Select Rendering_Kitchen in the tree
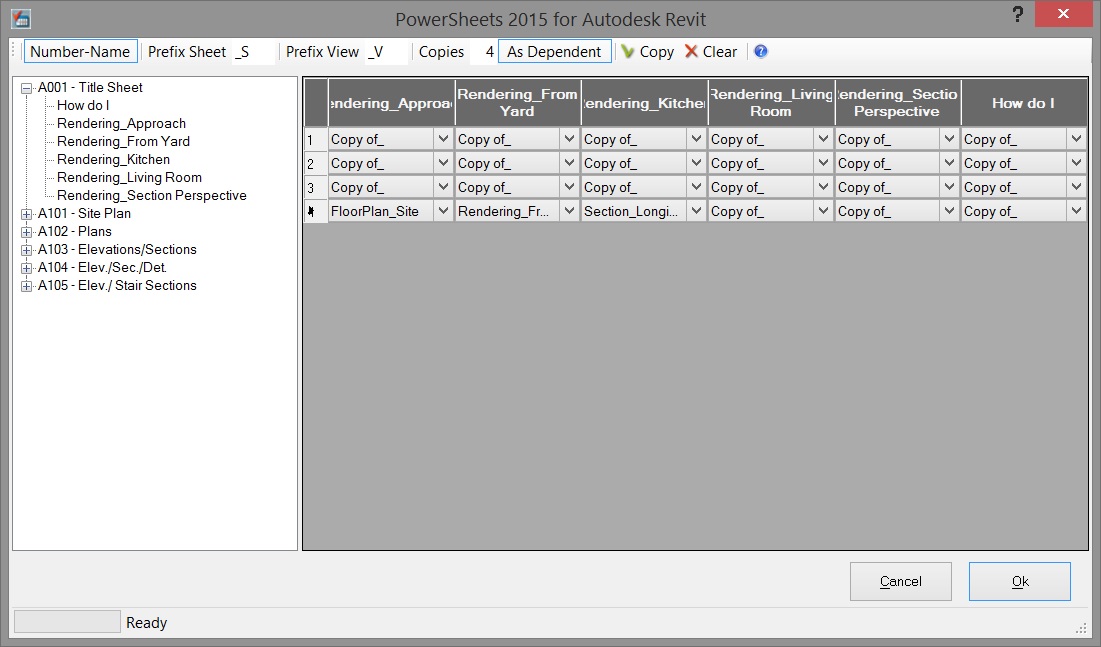The width and height of the screenshot is (1101, 647). 113,159
